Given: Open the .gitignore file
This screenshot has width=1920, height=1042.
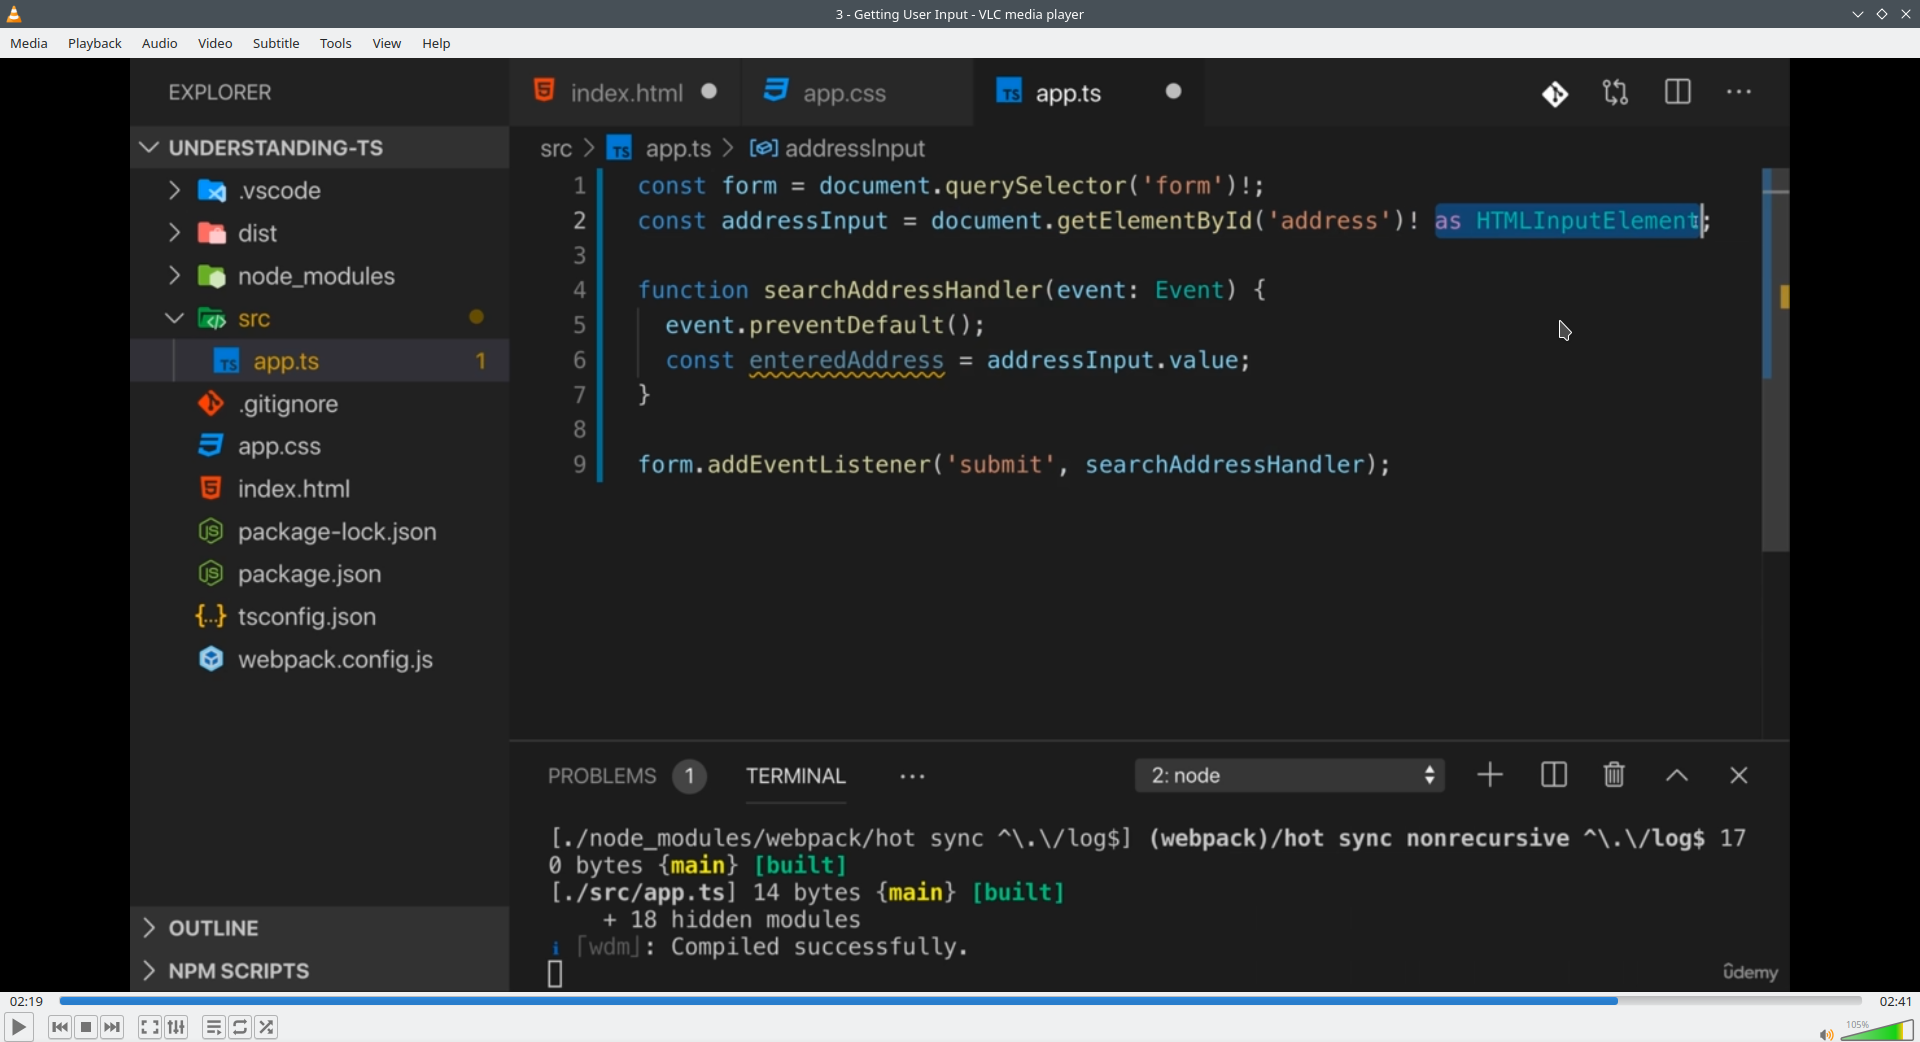Looking at the screenshot, I should (320, 404).
